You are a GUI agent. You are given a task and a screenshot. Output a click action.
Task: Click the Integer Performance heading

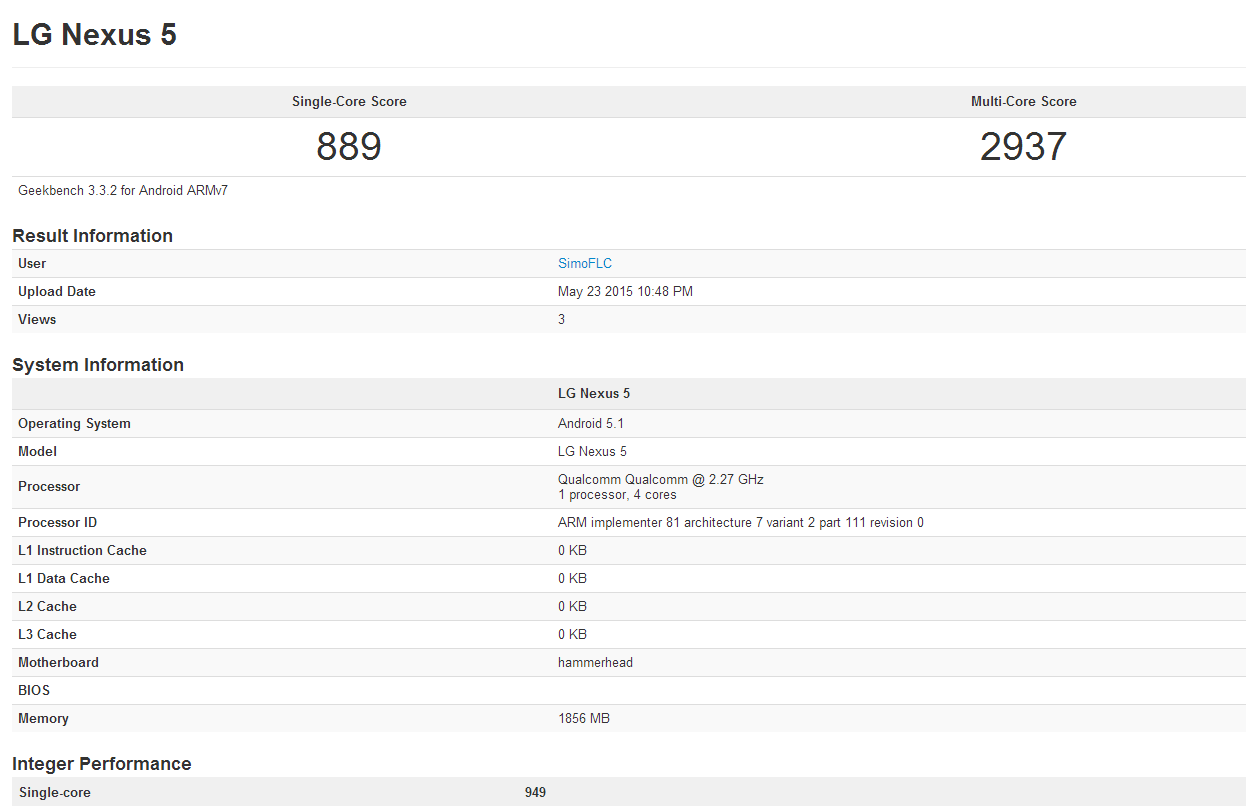102,764
